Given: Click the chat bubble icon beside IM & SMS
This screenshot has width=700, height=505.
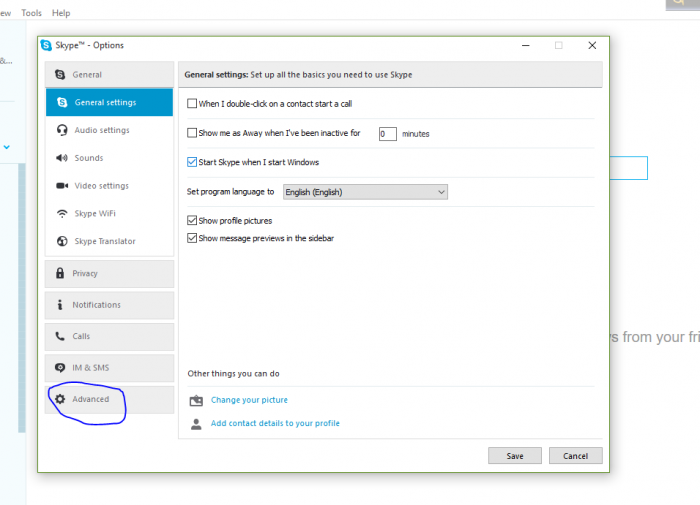Looking at the screenshot, I should pos(60,367).
